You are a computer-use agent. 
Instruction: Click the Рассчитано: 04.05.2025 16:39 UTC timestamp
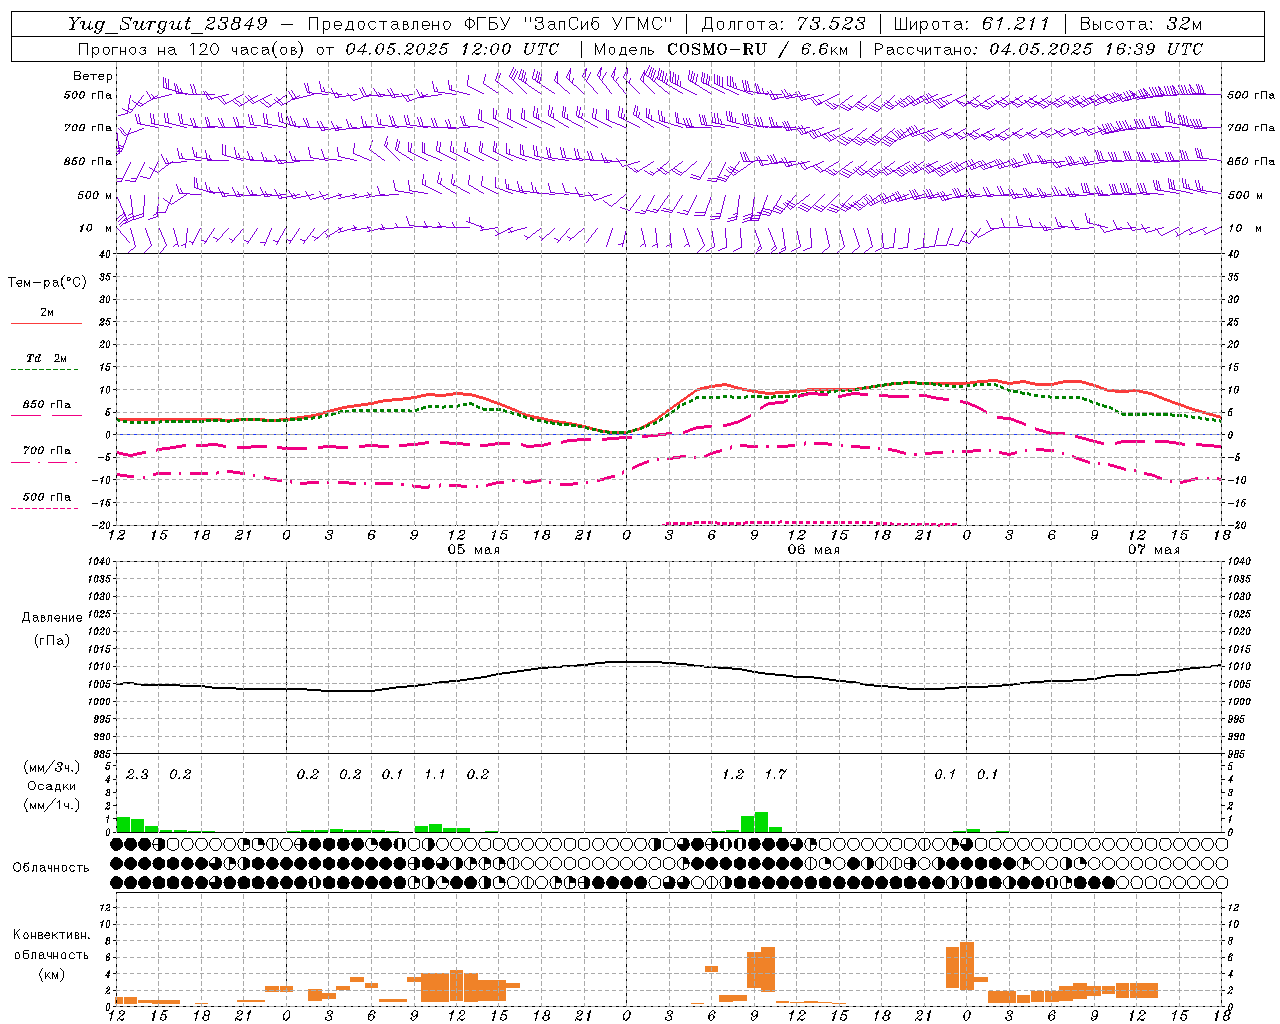(1038, 49)
